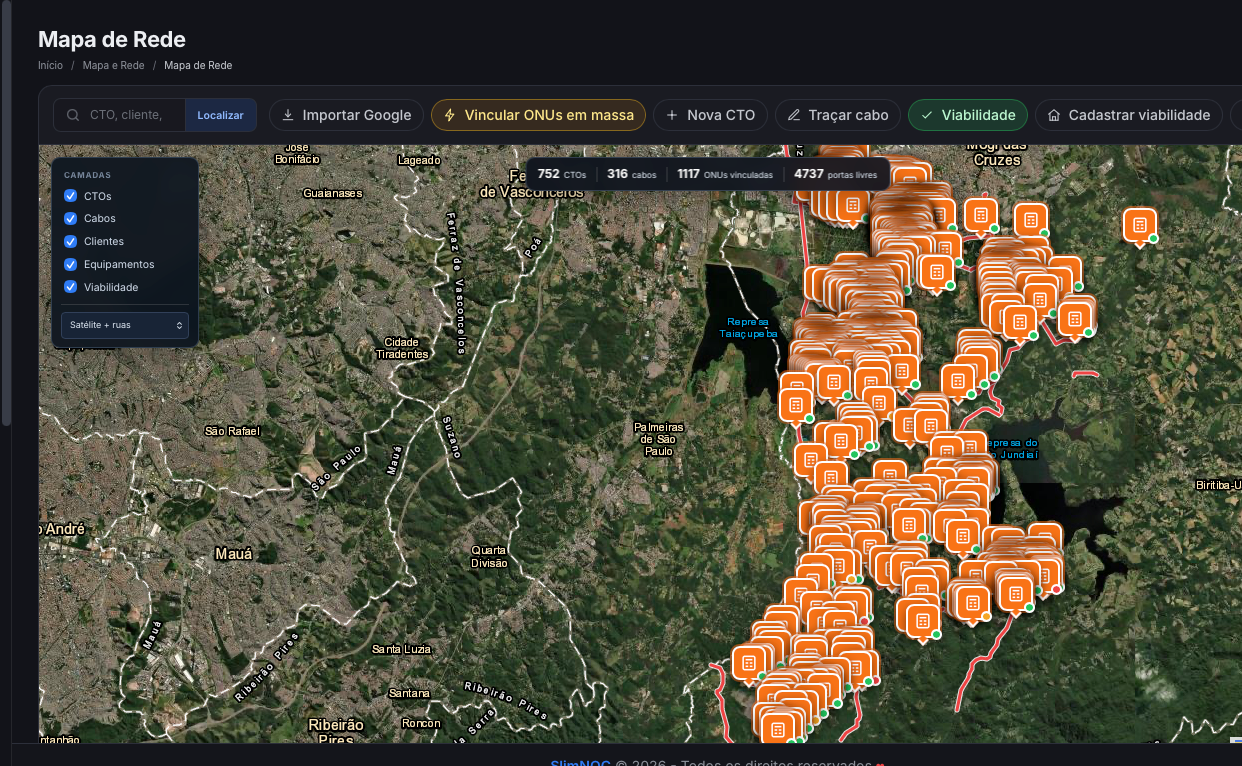Create a new CTO with Nova CTO
The height and width of the screenshot is (766, 1242).
710,115
